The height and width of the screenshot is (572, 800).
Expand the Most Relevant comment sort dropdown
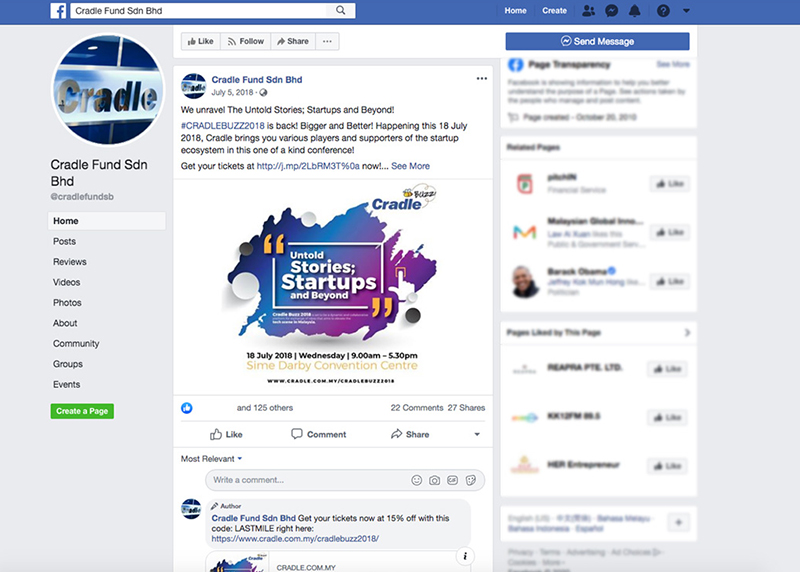pos(211,459)
